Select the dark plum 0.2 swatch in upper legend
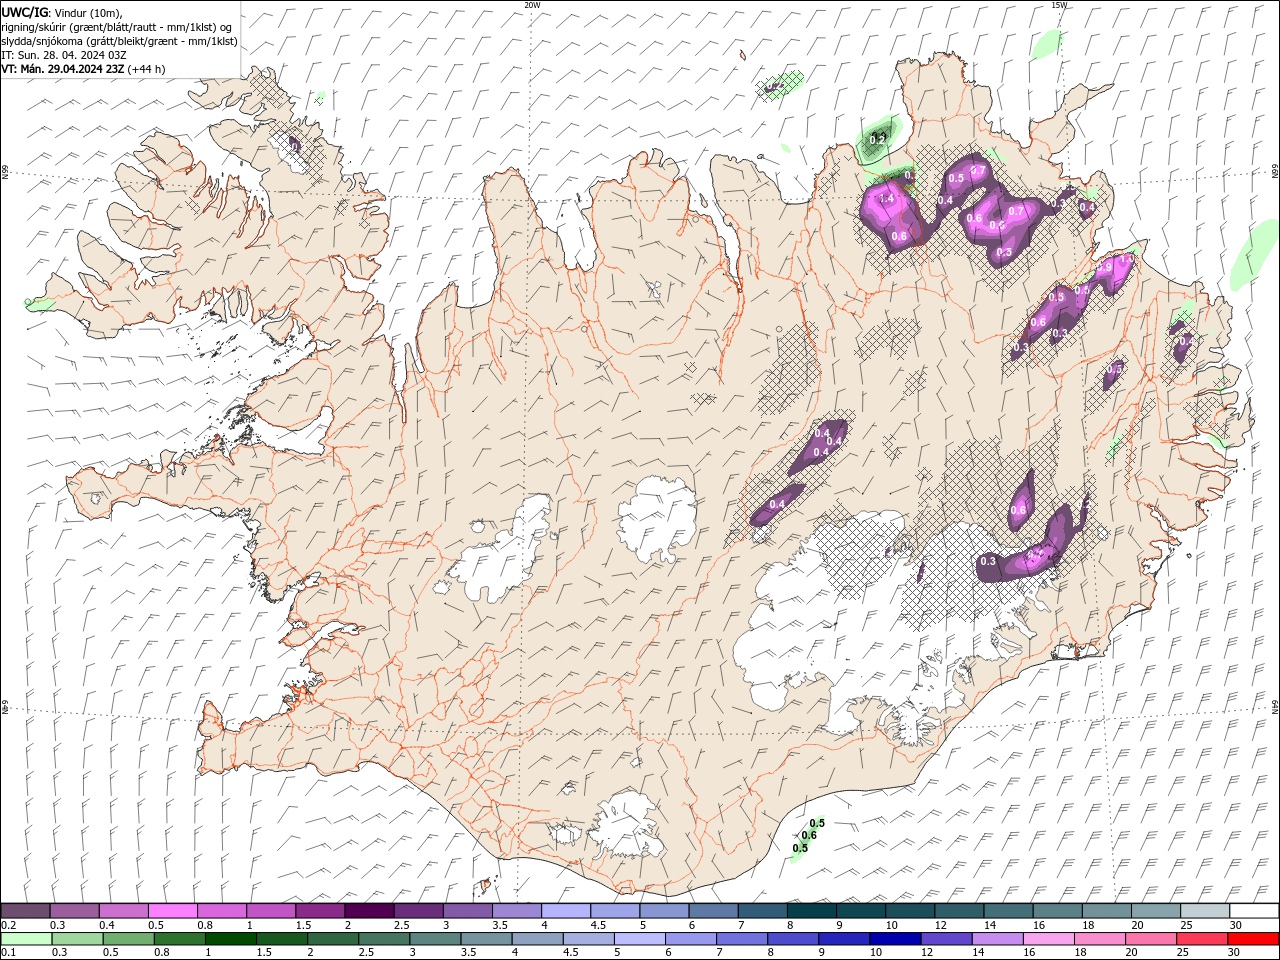The width and height of the screenshot is (1280, 960). pyautogui.click(x=25, y=911)
